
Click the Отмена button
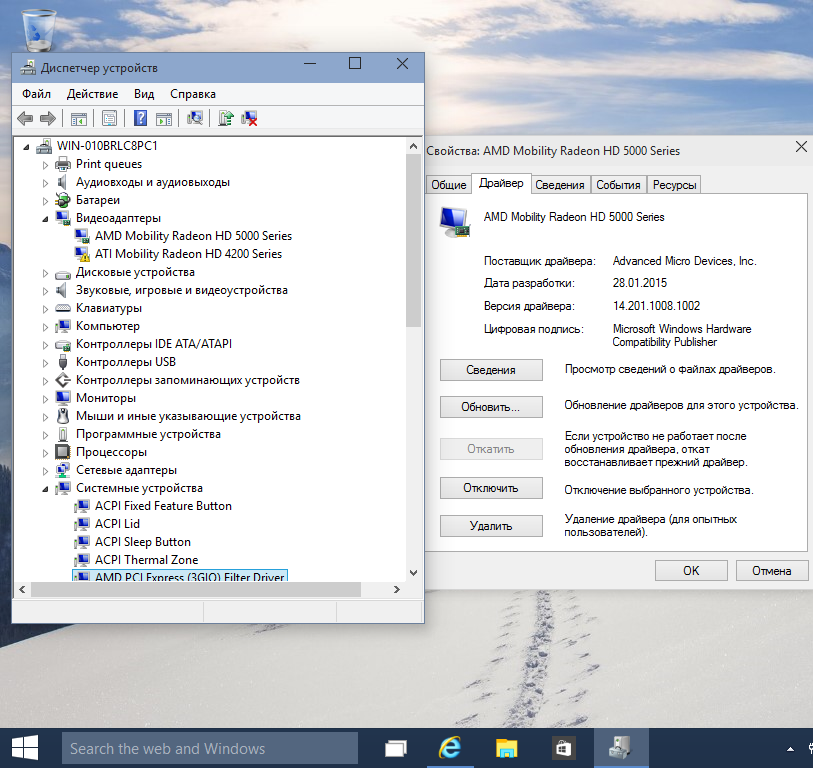tap(772, 571)
